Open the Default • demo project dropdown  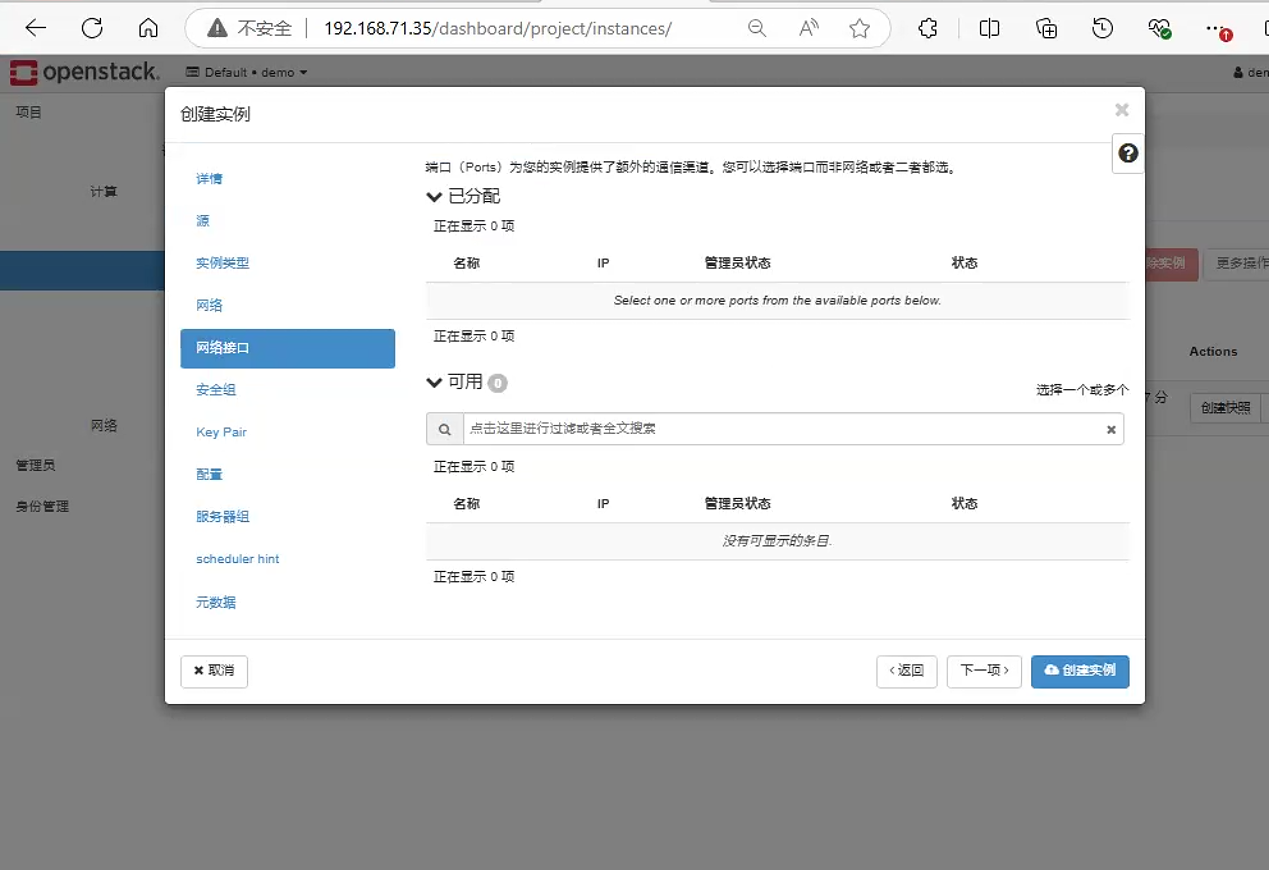point(247,72)
